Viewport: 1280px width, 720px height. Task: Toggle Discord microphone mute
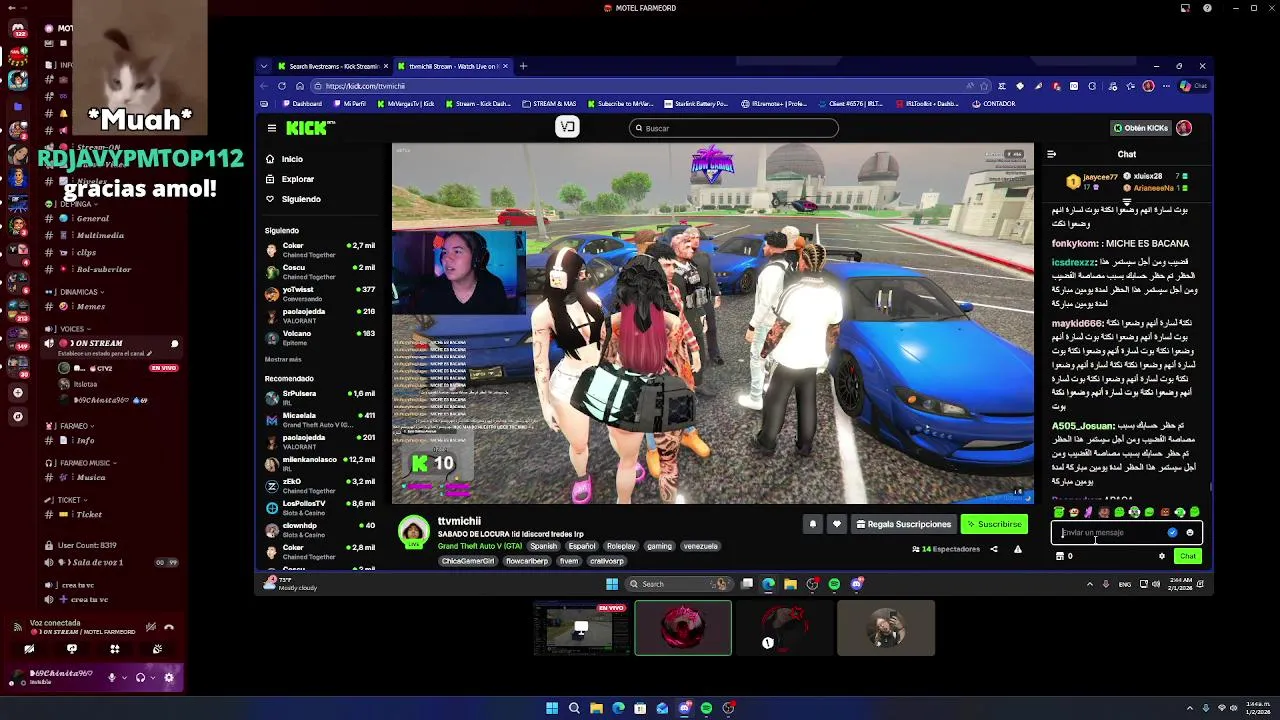[x=112, y=677]
